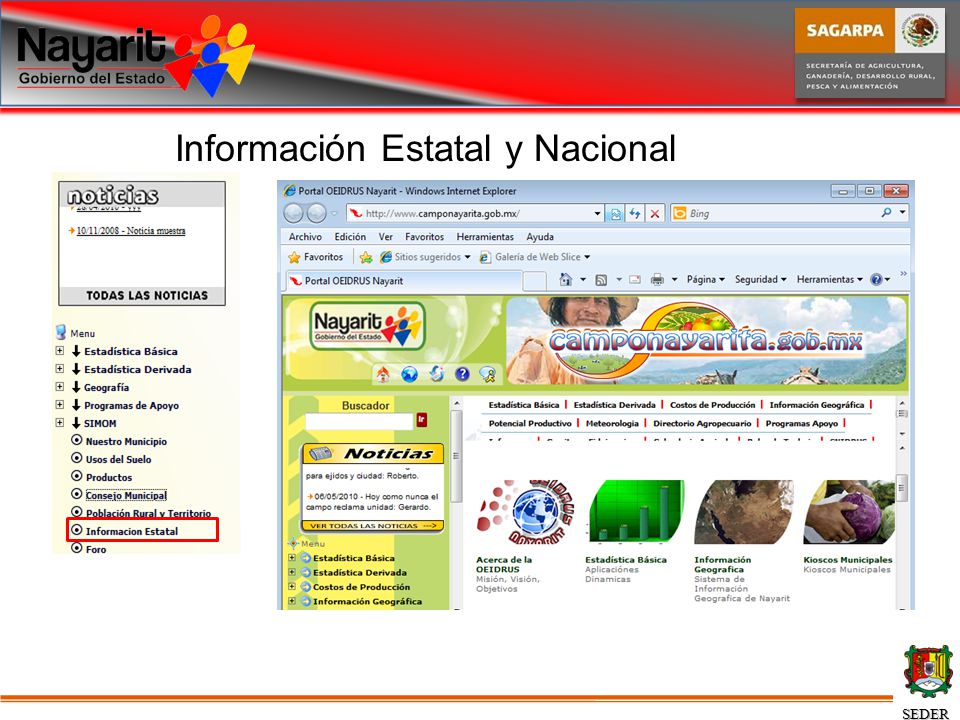
Task: Click the printer icon in command bar
Action: tap(657, 280)
